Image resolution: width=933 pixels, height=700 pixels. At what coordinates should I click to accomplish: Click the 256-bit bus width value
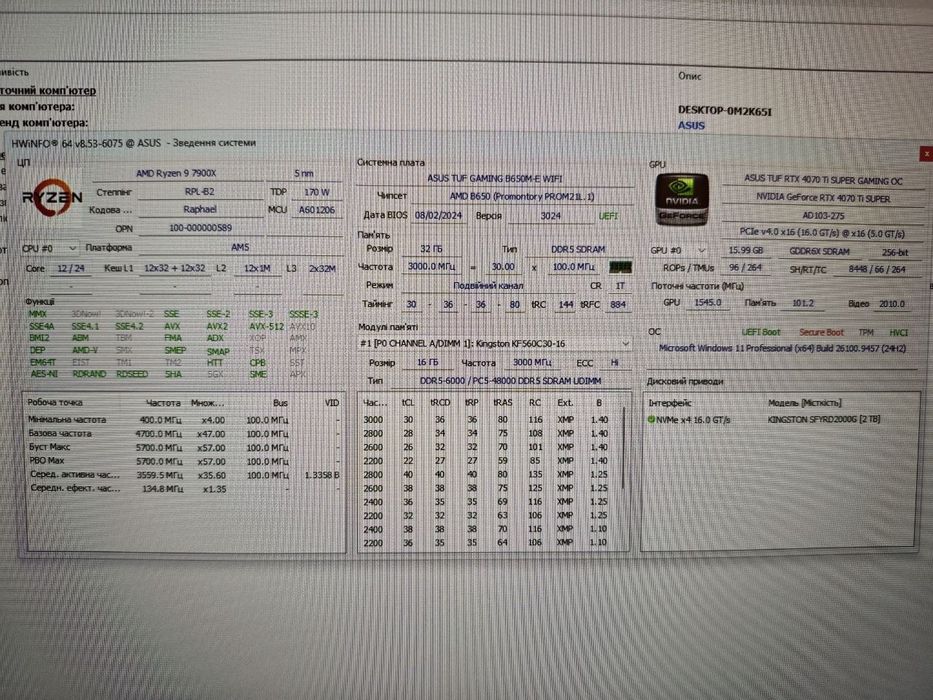pyautogui.click(x=895, y=252)
